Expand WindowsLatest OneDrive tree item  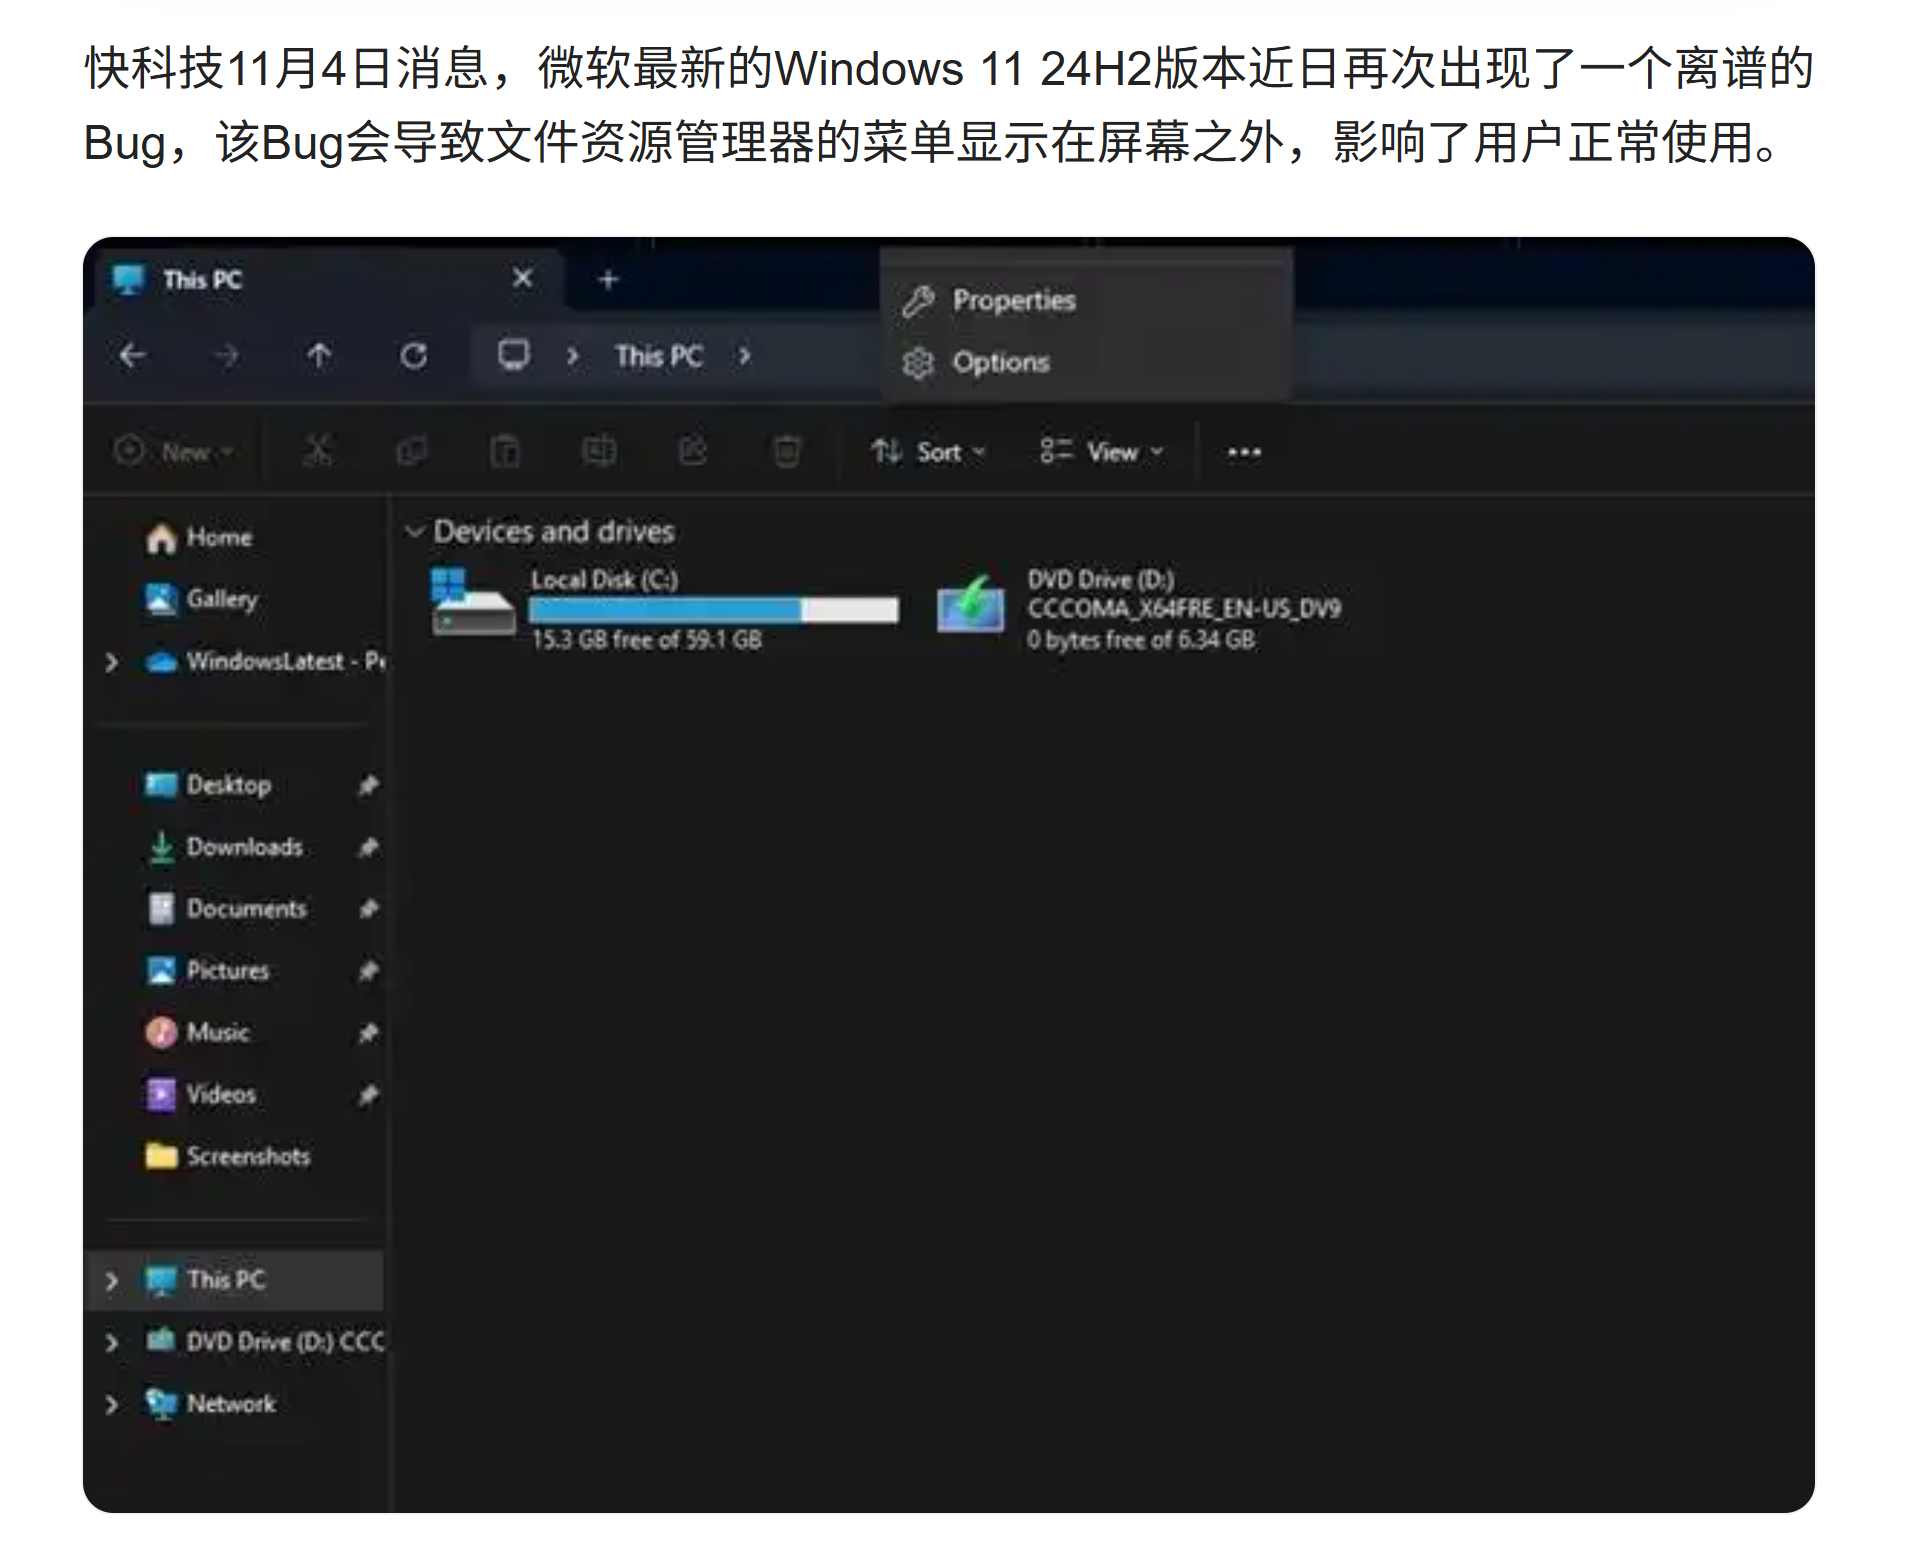point(112,662)
